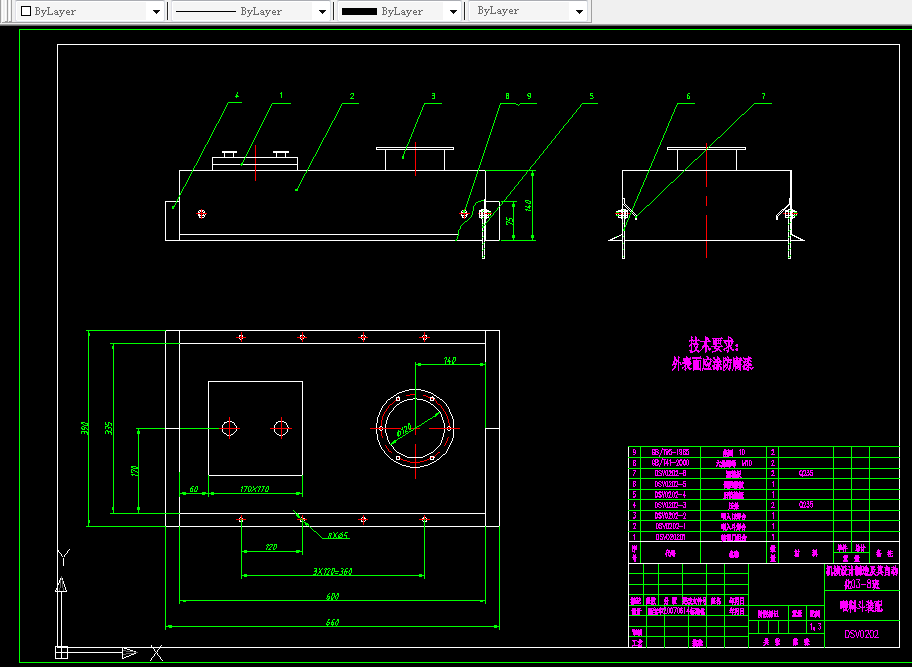
Task: Select the DSV0202-1 part code cell
Action: pyautogui.click(x=670, y=526)
